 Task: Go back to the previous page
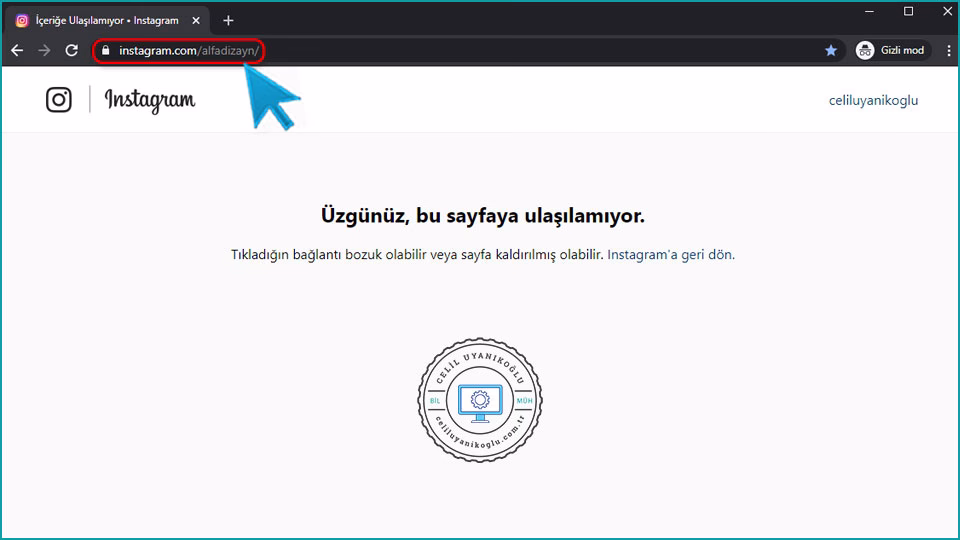pyautogui.click(x=17, y=50)
